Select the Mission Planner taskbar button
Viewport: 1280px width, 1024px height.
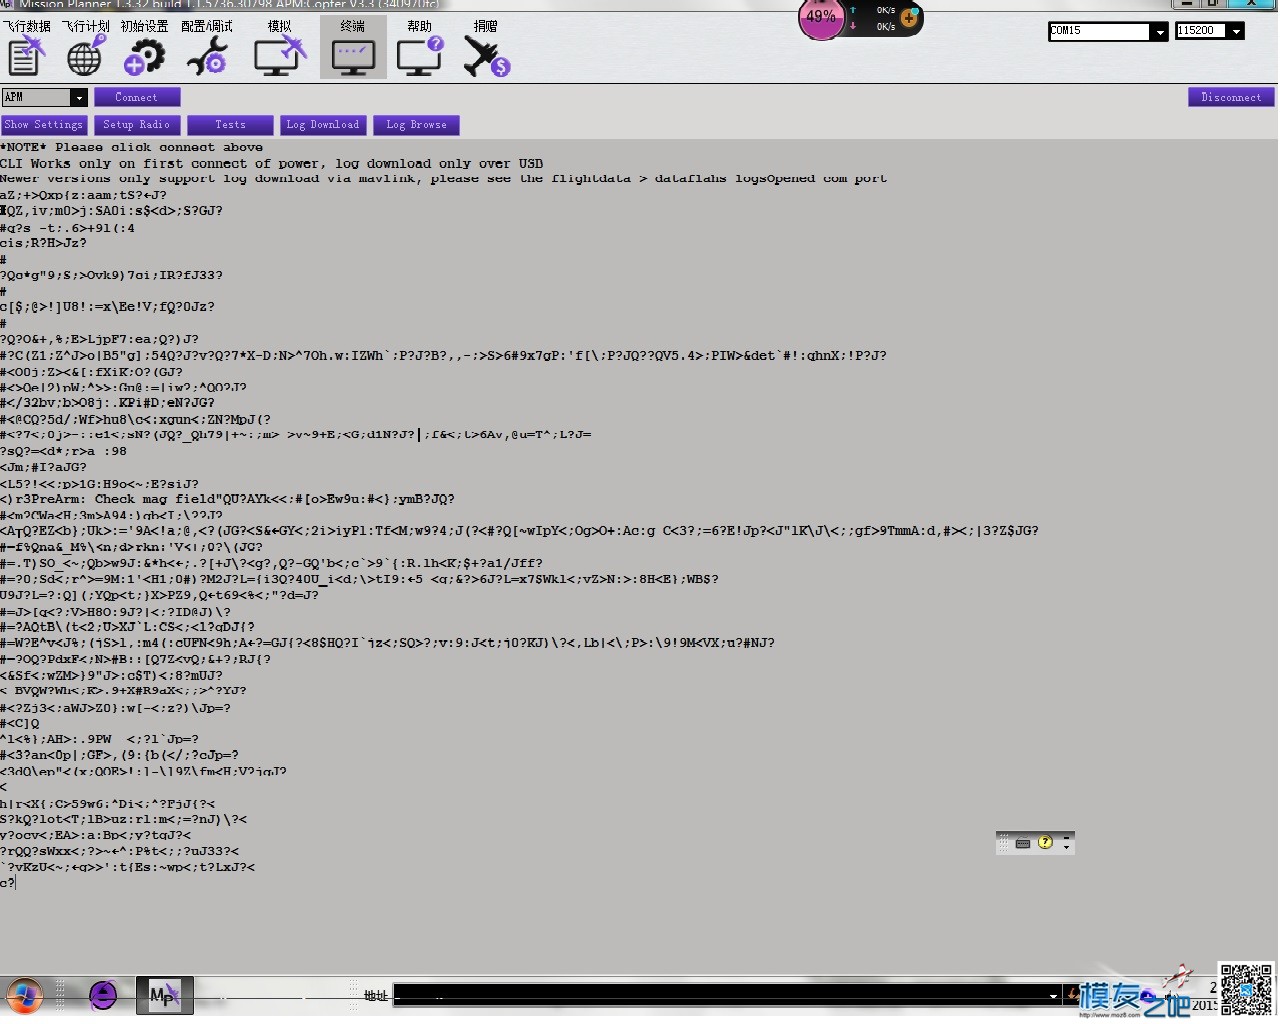(x=165, y=995)
